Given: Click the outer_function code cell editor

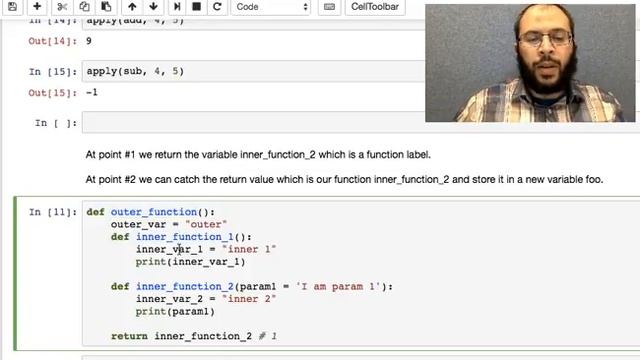Looking at the screenshot, I should 361,273.
